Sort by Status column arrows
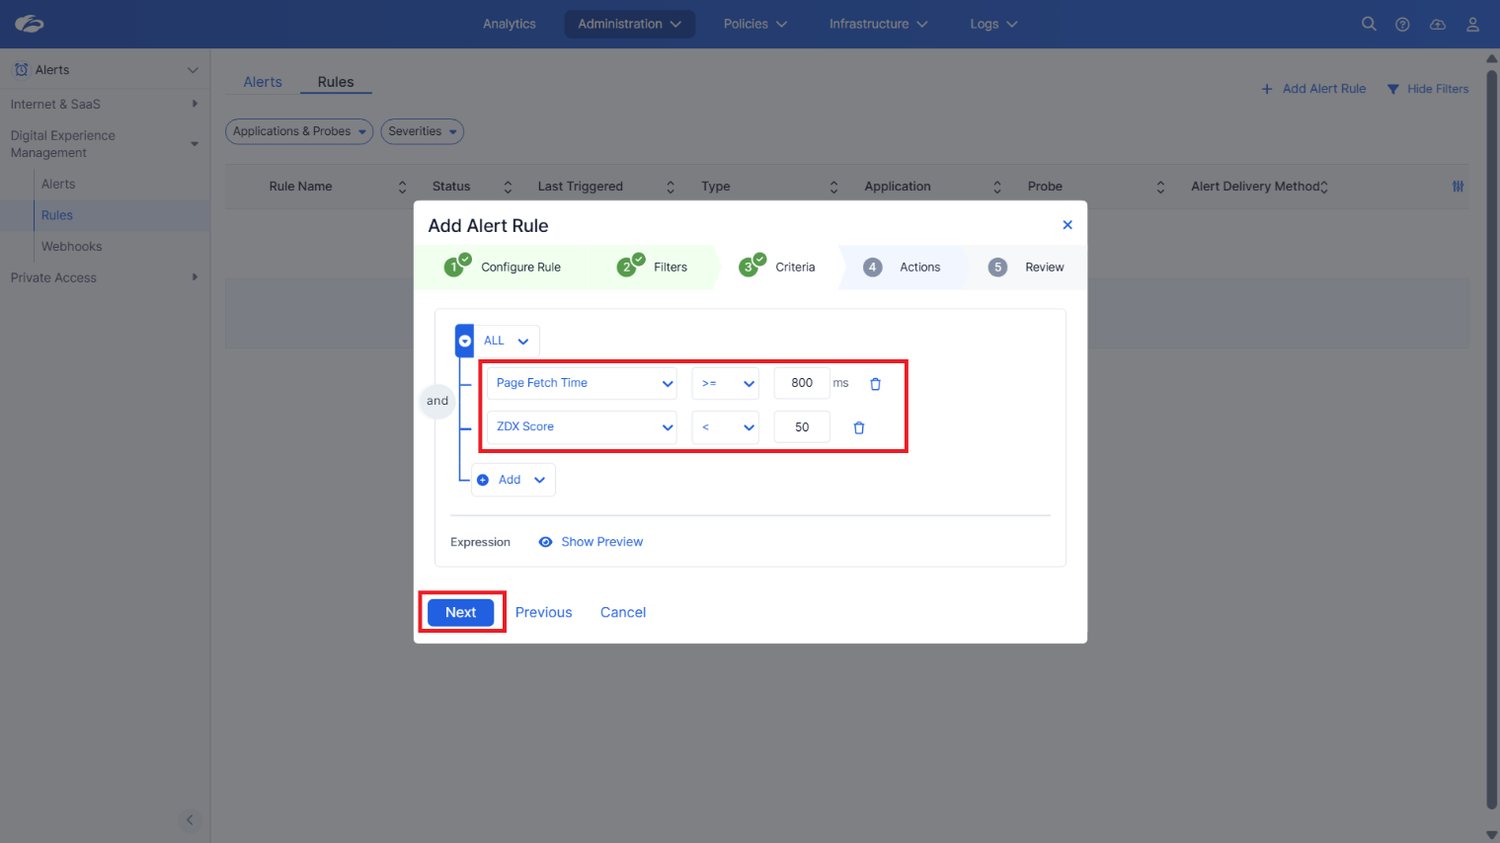 [507, 187]
